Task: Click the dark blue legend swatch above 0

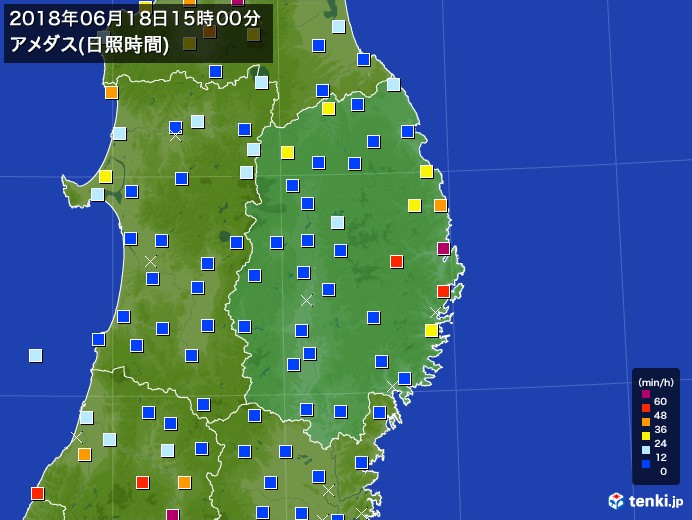Action: coord(646,464)
